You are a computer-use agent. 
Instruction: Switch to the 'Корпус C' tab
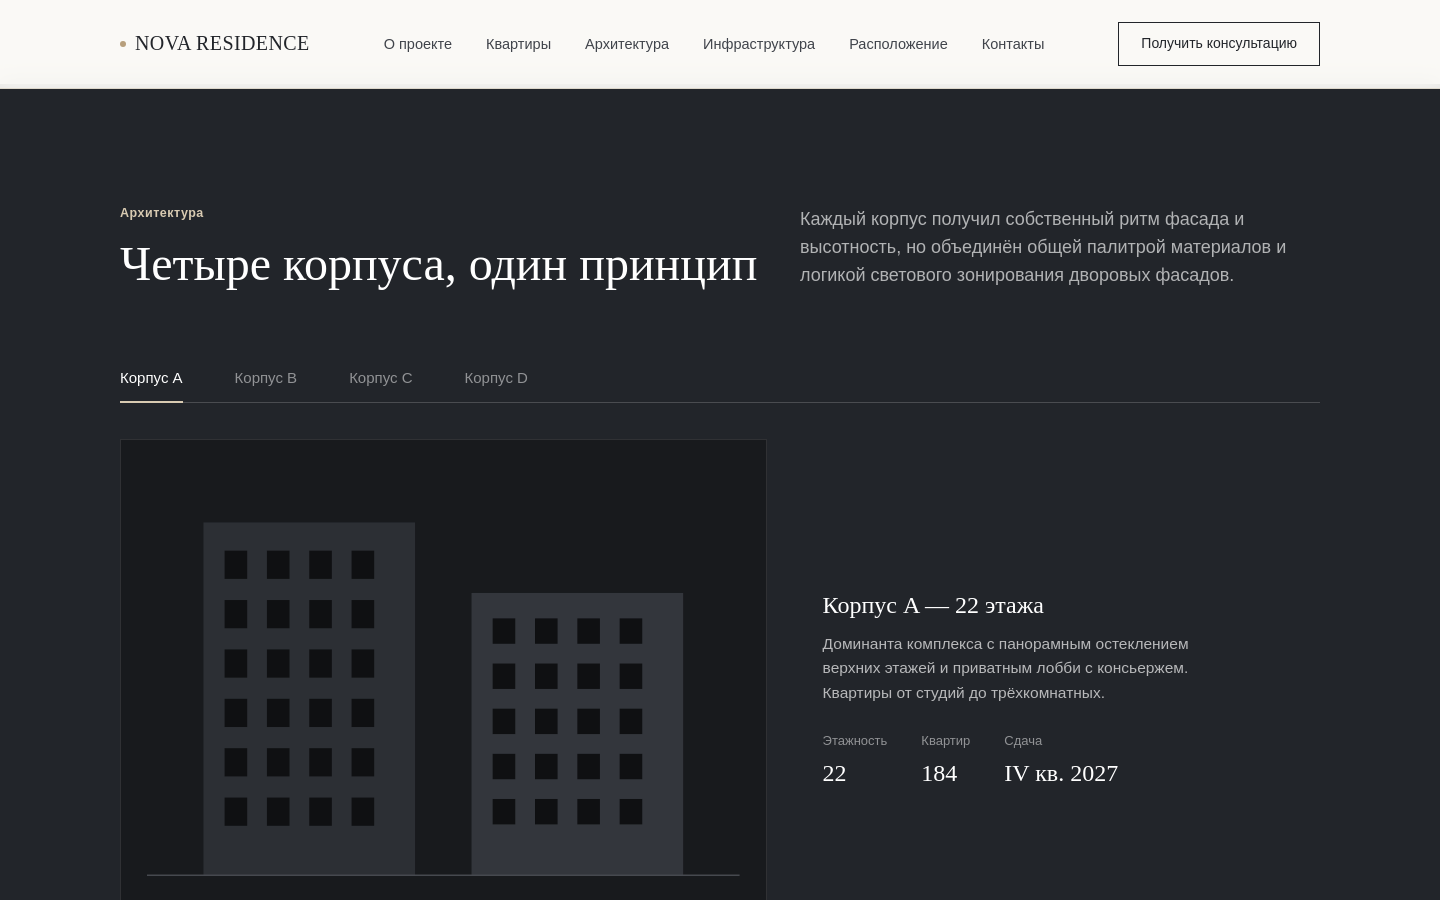tap(381, 378)
